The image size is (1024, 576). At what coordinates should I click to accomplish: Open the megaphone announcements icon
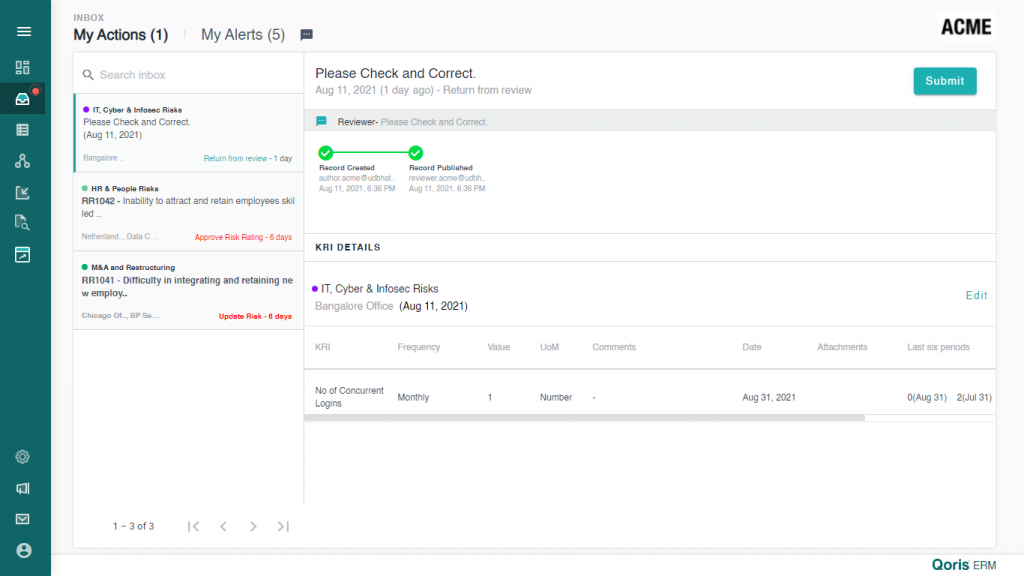point(22,488)
